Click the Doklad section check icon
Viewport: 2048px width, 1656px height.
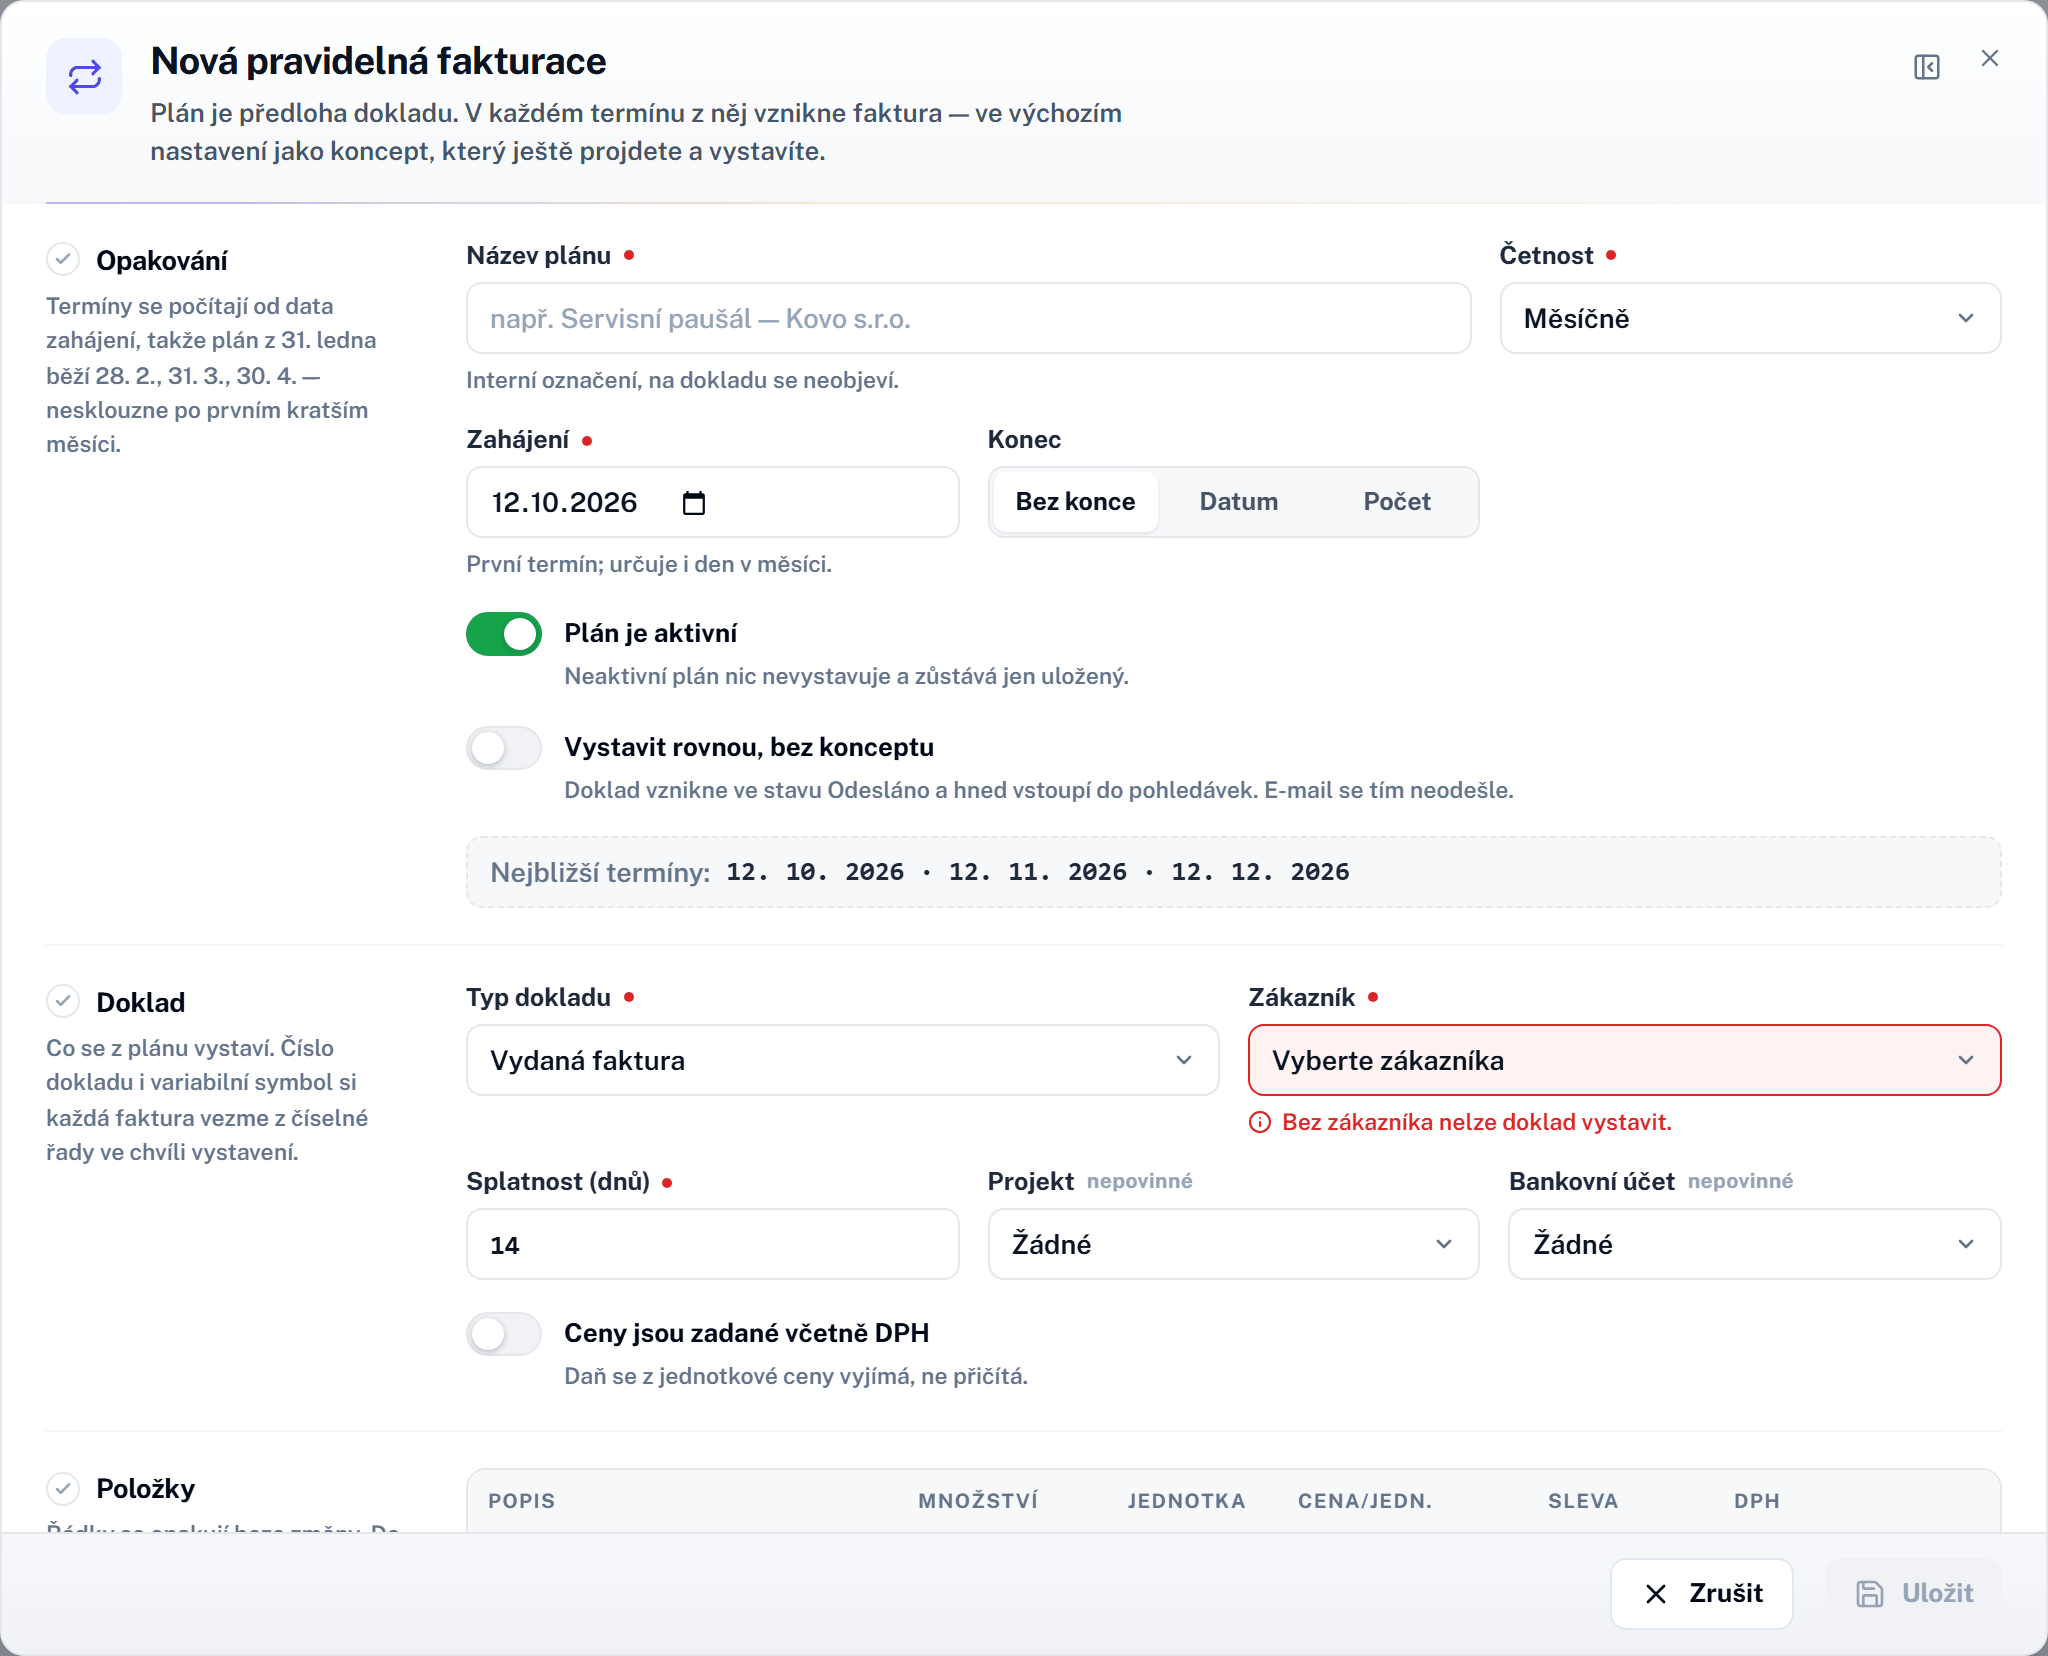(63, 1001)
